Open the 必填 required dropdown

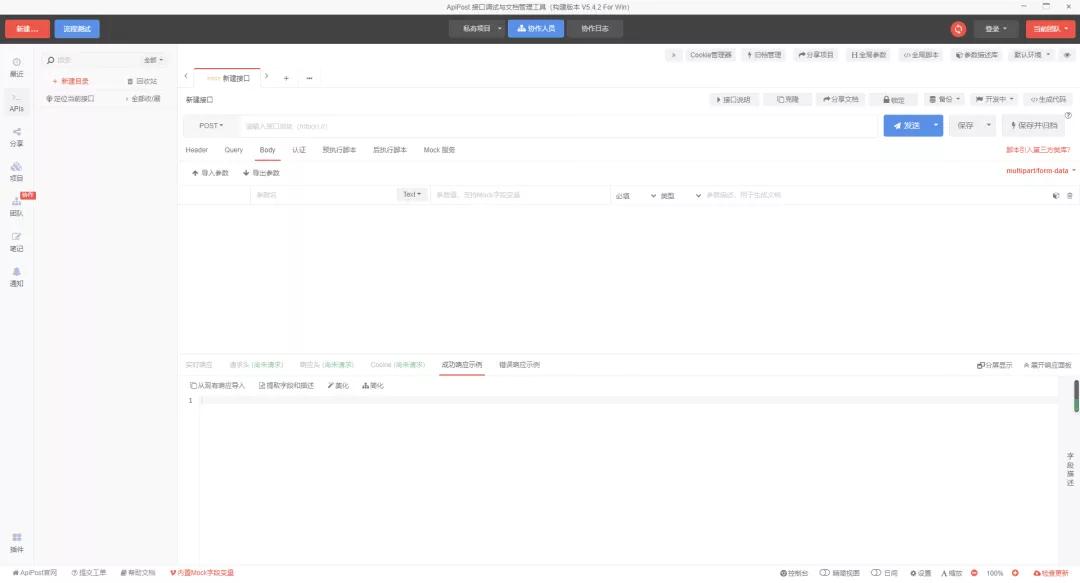(x=635, y=196)
